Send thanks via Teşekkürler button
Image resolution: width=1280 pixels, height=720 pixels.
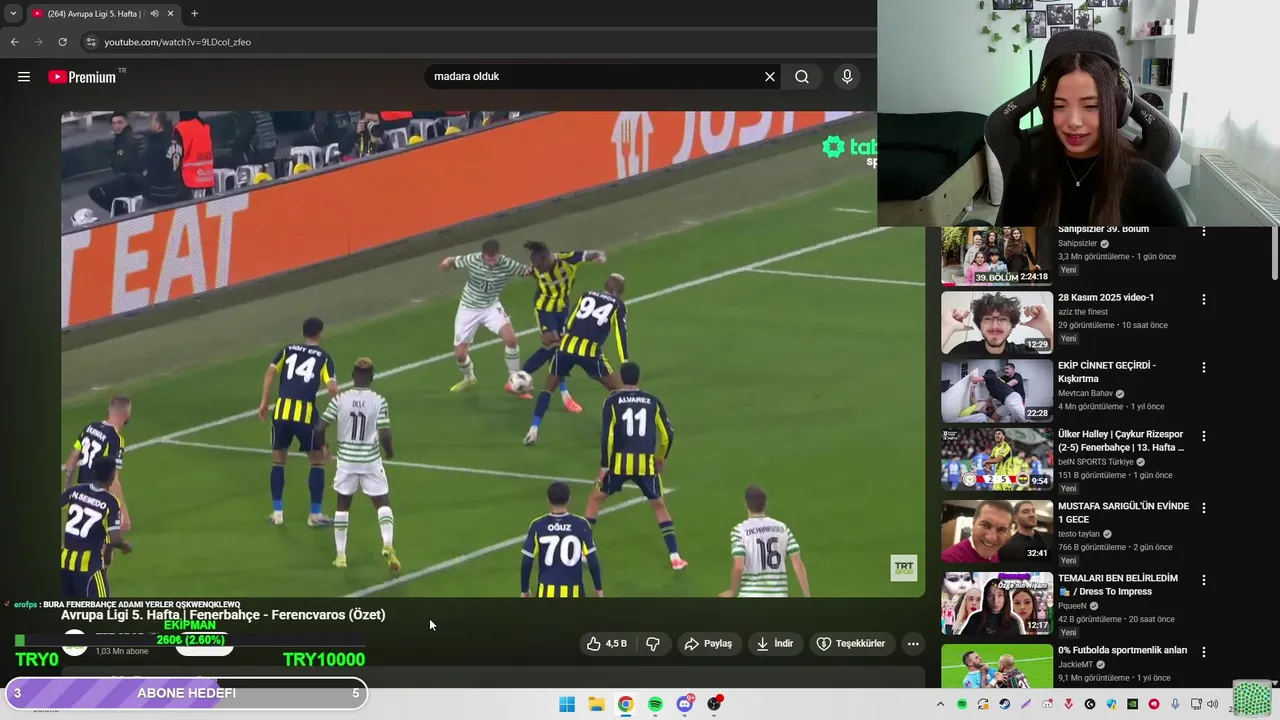tap(851, 644)
